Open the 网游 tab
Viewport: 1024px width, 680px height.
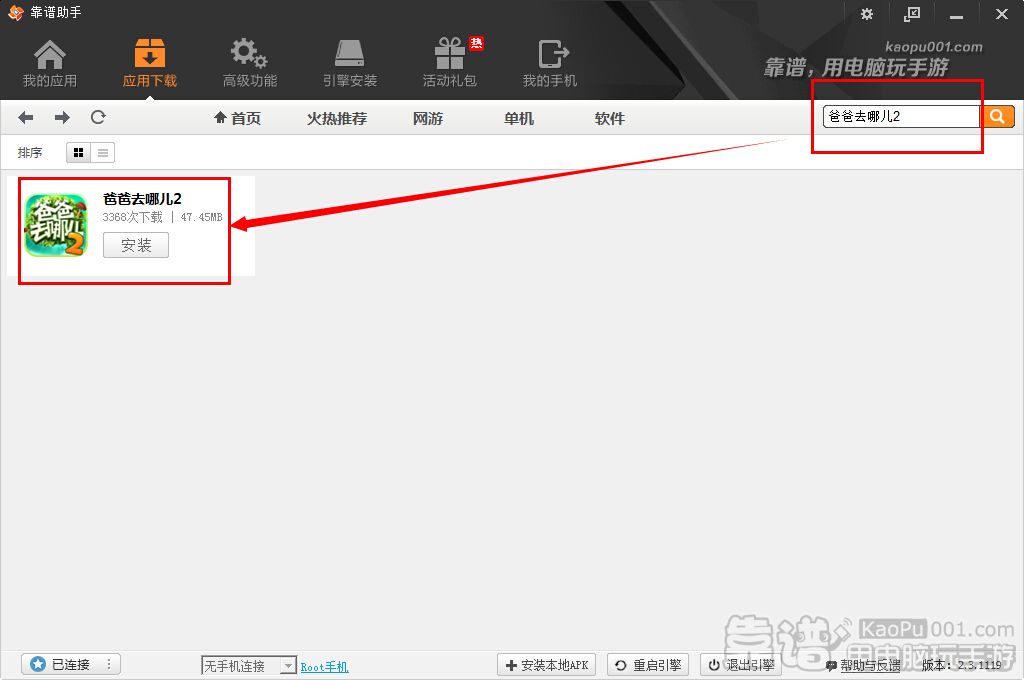click(x=428, y=118)
